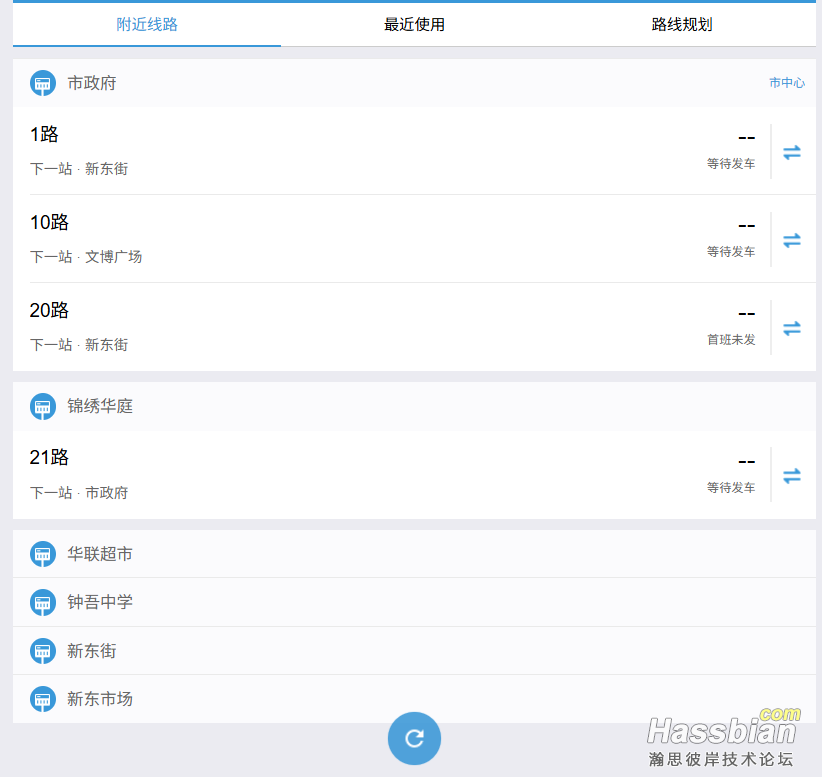Click the 钟吾中学 station icon
Screen dimensions: 822x777
43,602
